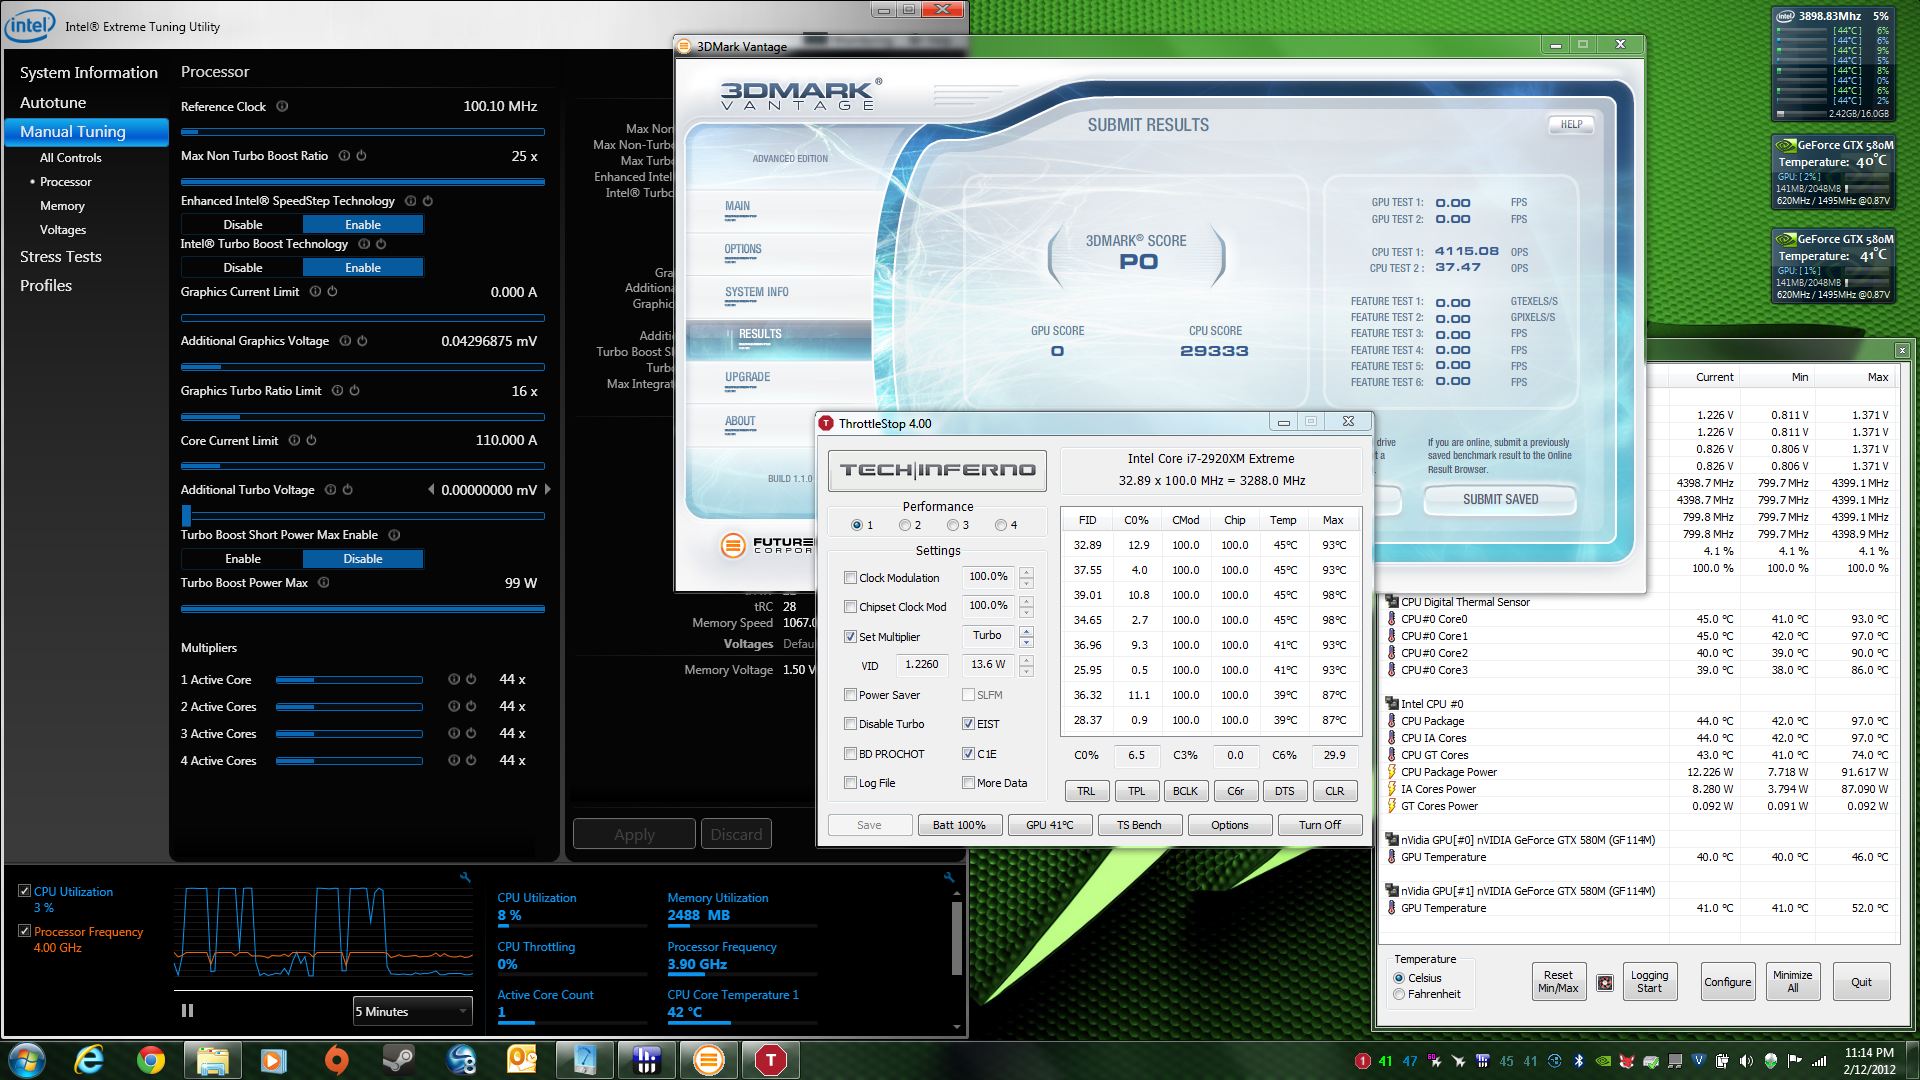Click the info icon for 1 Active Core multiplier
The image size is (1920, 1080).
coord(454,679)
